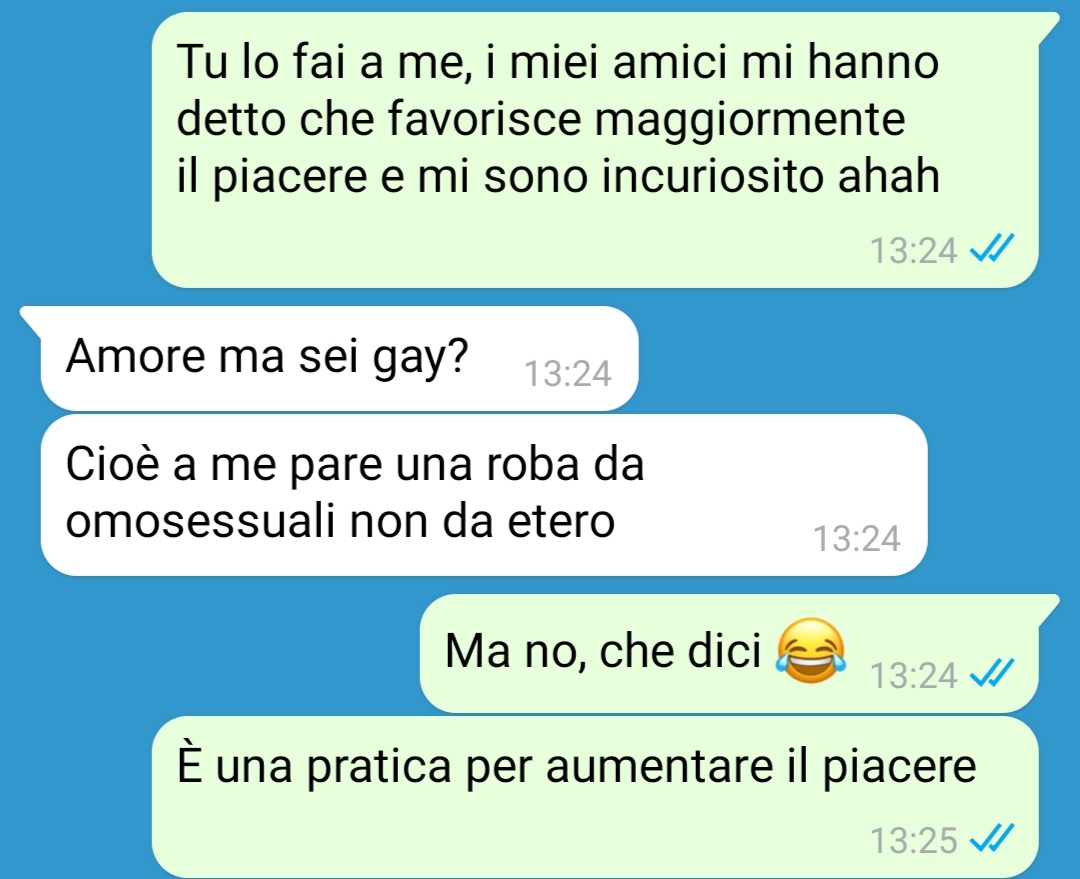Select the 'È una pratica per aumentare' message
Image resolution: width=1080 pixels, height=879 pixels.
pyautogui.click(x=595, y=796)
